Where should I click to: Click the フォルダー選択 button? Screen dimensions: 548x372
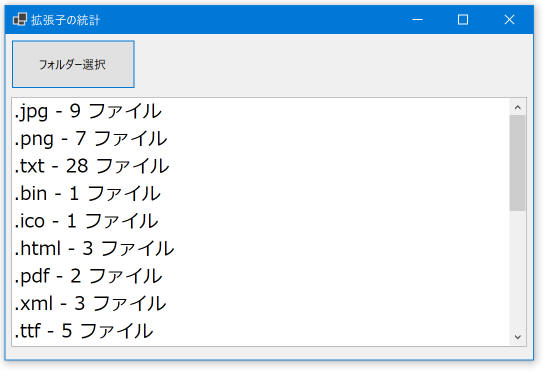73,64
